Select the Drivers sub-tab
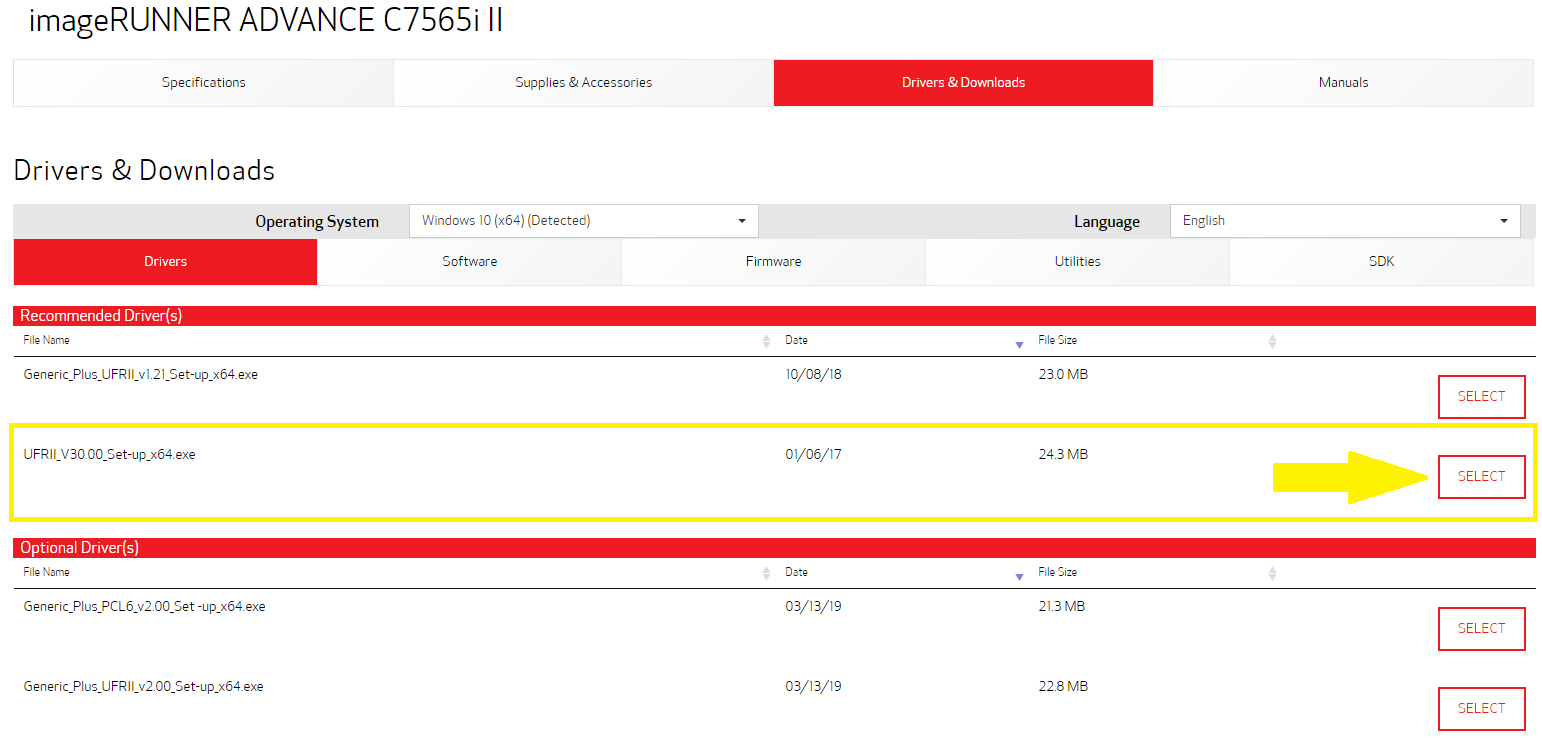 coord(165,261)
